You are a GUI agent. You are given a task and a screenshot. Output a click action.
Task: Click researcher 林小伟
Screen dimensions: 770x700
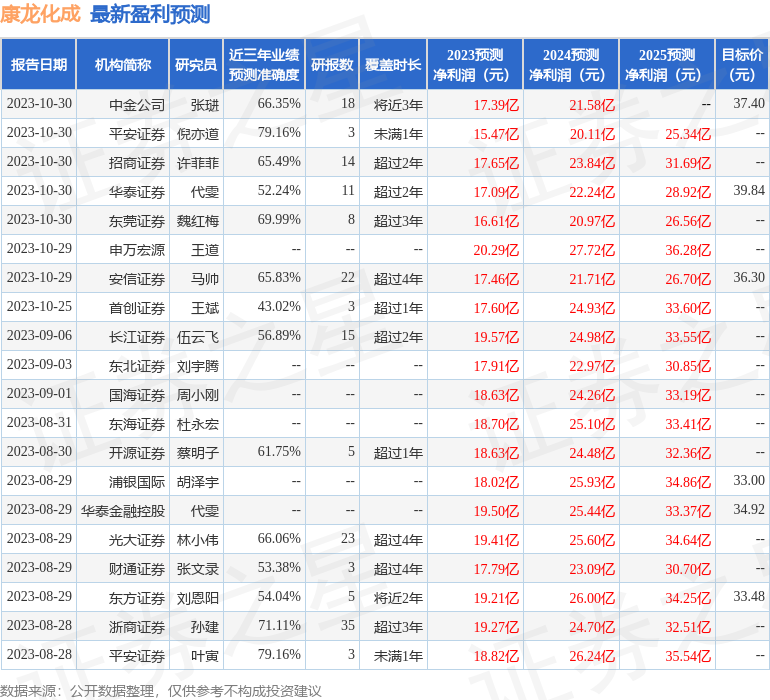tap(197, 539)
